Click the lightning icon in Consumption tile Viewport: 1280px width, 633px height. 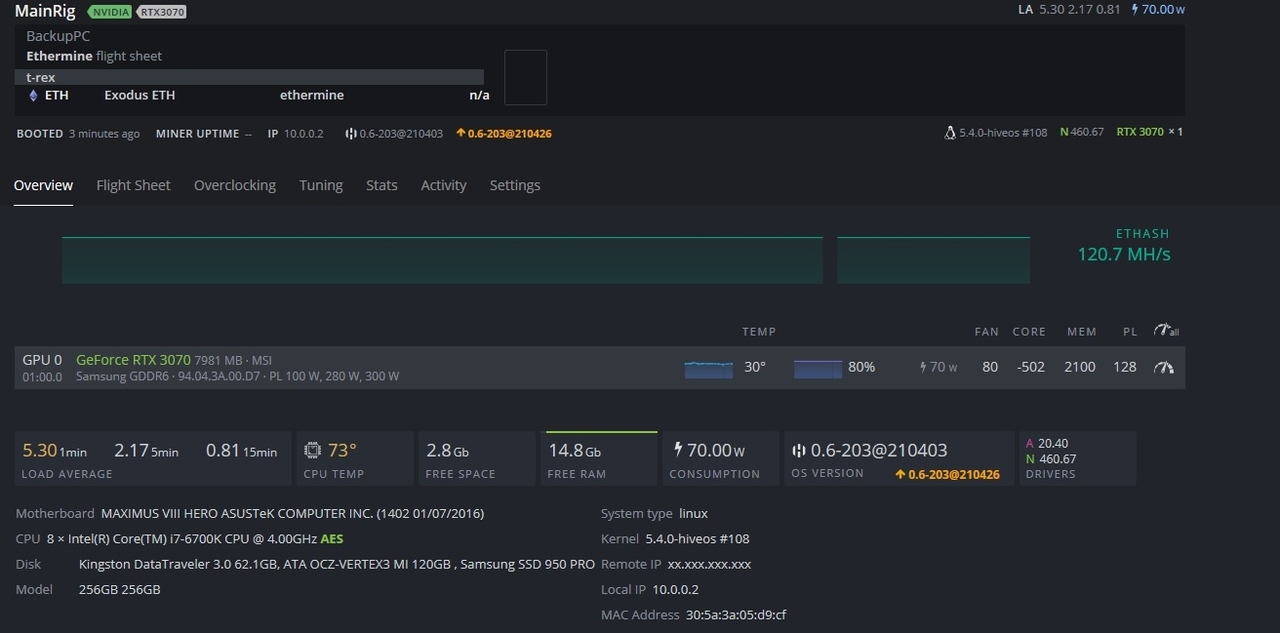point(678,450)
